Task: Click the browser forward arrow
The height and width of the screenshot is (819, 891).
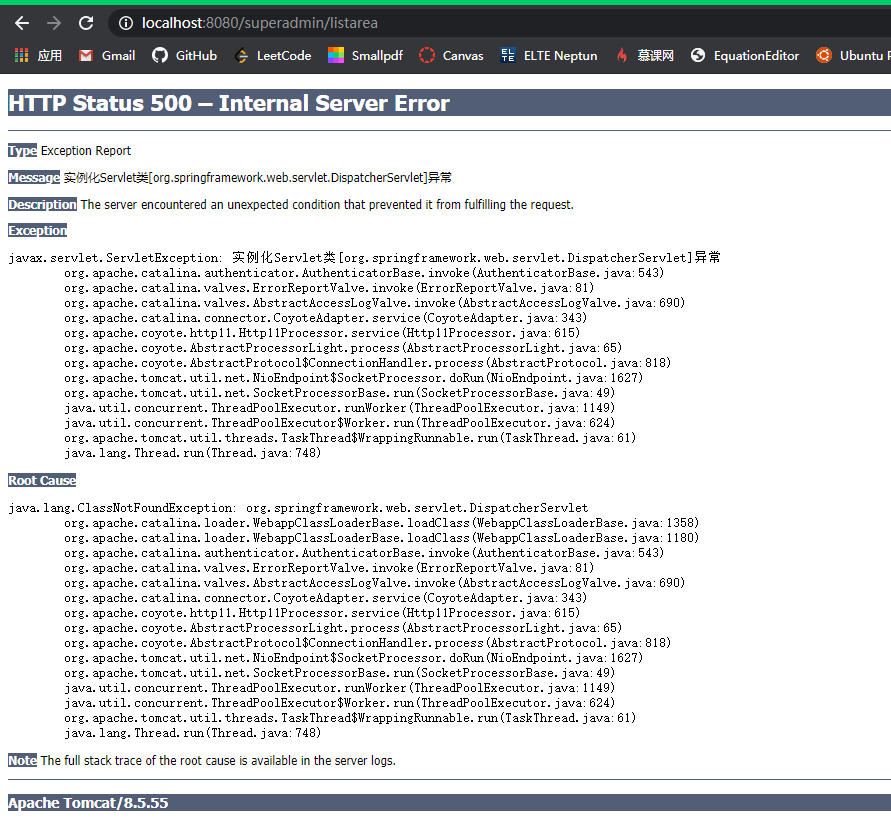Action: (x=54, y=23)
